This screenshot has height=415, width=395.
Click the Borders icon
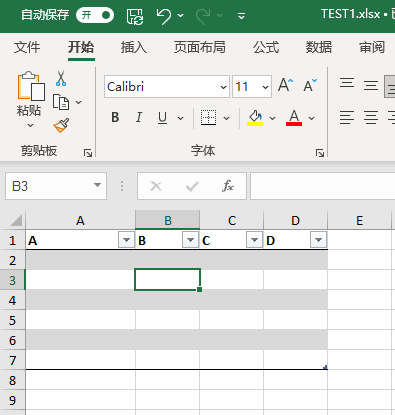[208, 118]
